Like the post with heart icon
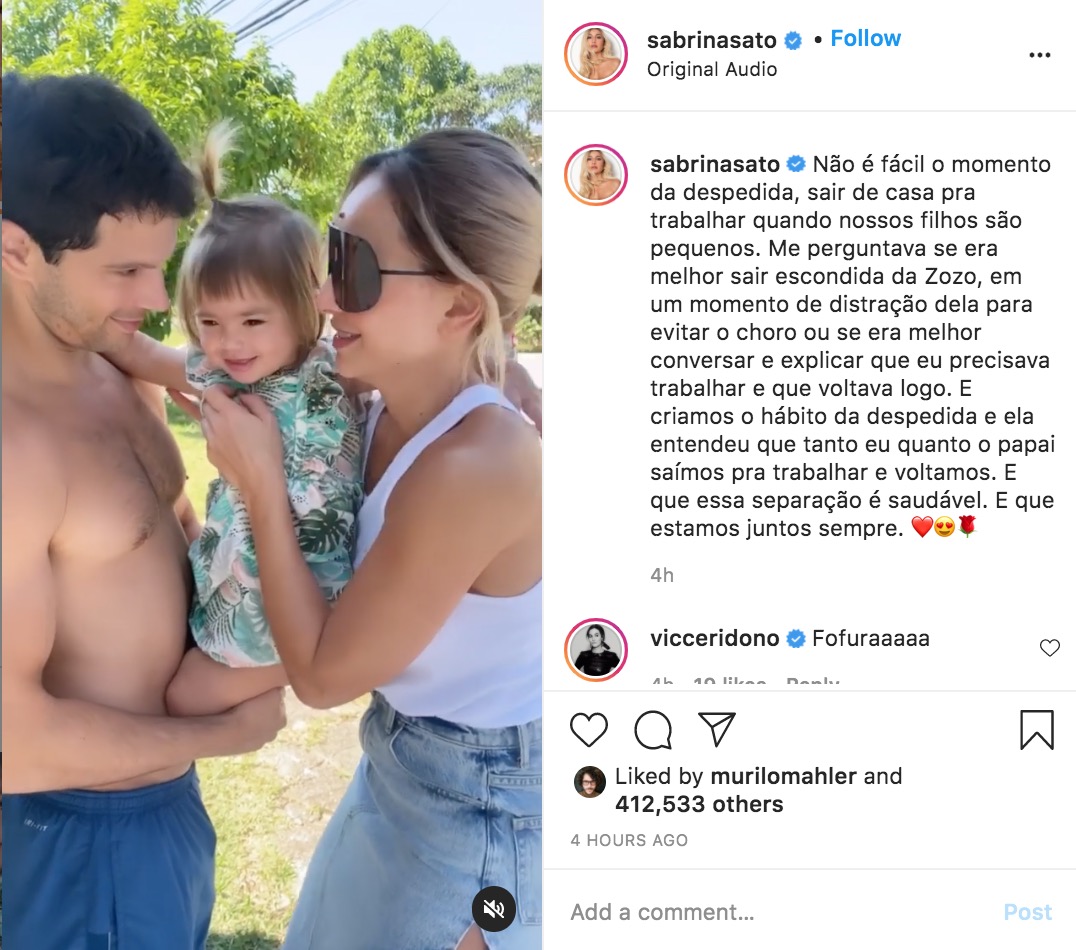This screenshot has height=950, width=1076. (589, 729)
